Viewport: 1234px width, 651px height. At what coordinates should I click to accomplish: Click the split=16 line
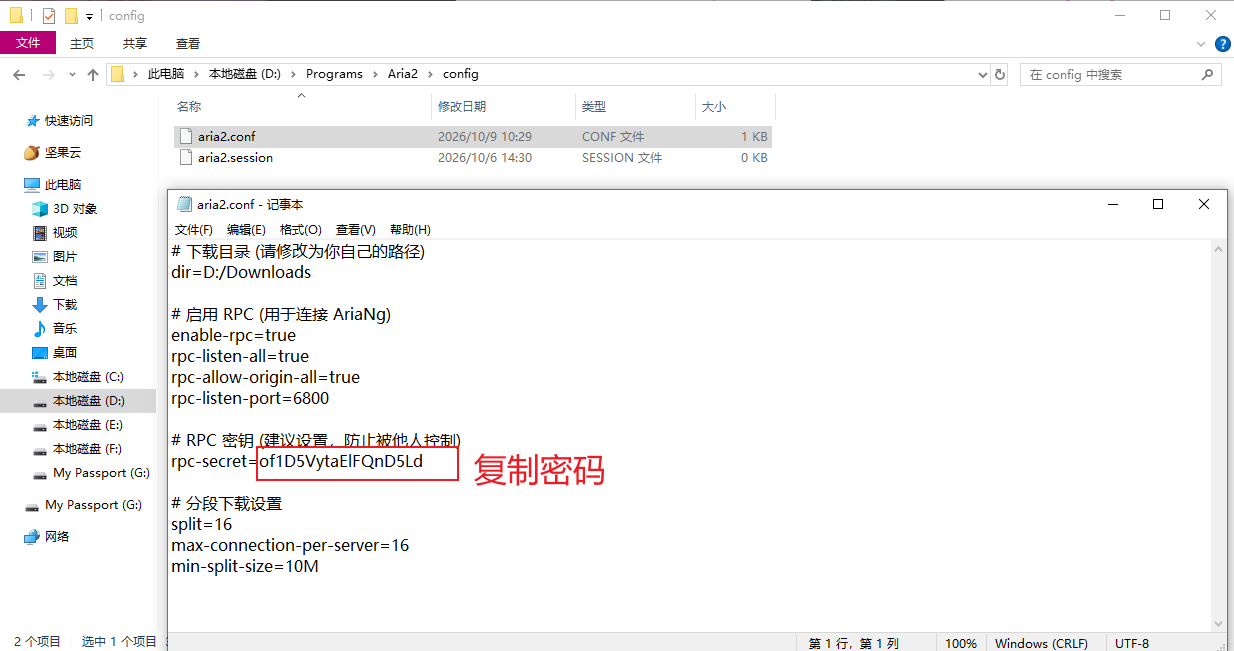[x=202, y=524]
